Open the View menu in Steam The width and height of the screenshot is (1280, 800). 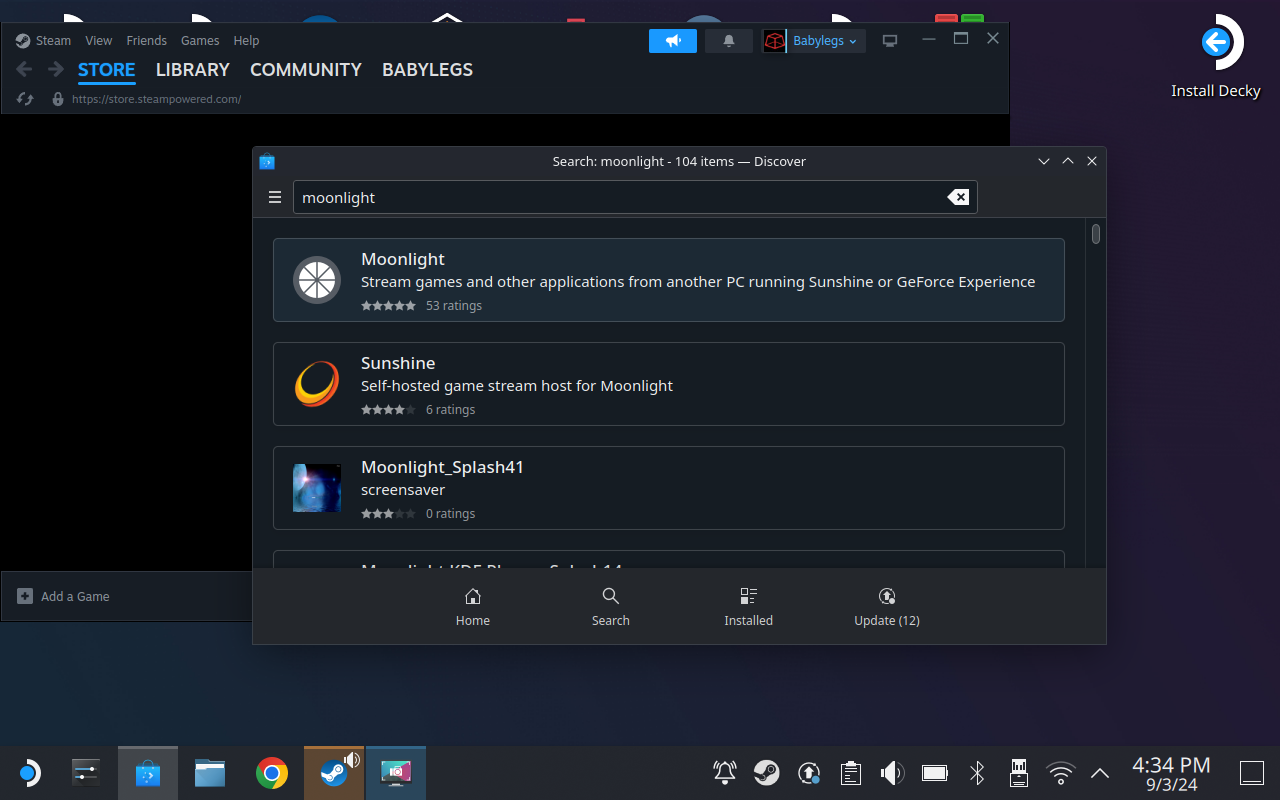[x=99, y=41]
